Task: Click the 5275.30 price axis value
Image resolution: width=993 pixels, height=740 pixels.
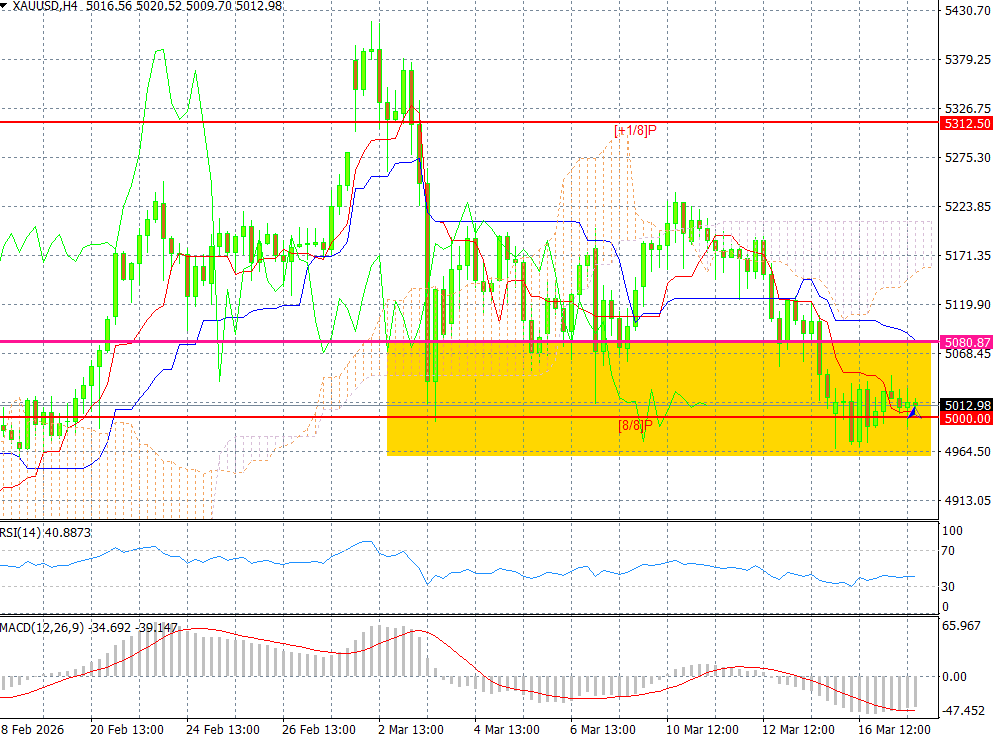Action: (x=968, y=157)
